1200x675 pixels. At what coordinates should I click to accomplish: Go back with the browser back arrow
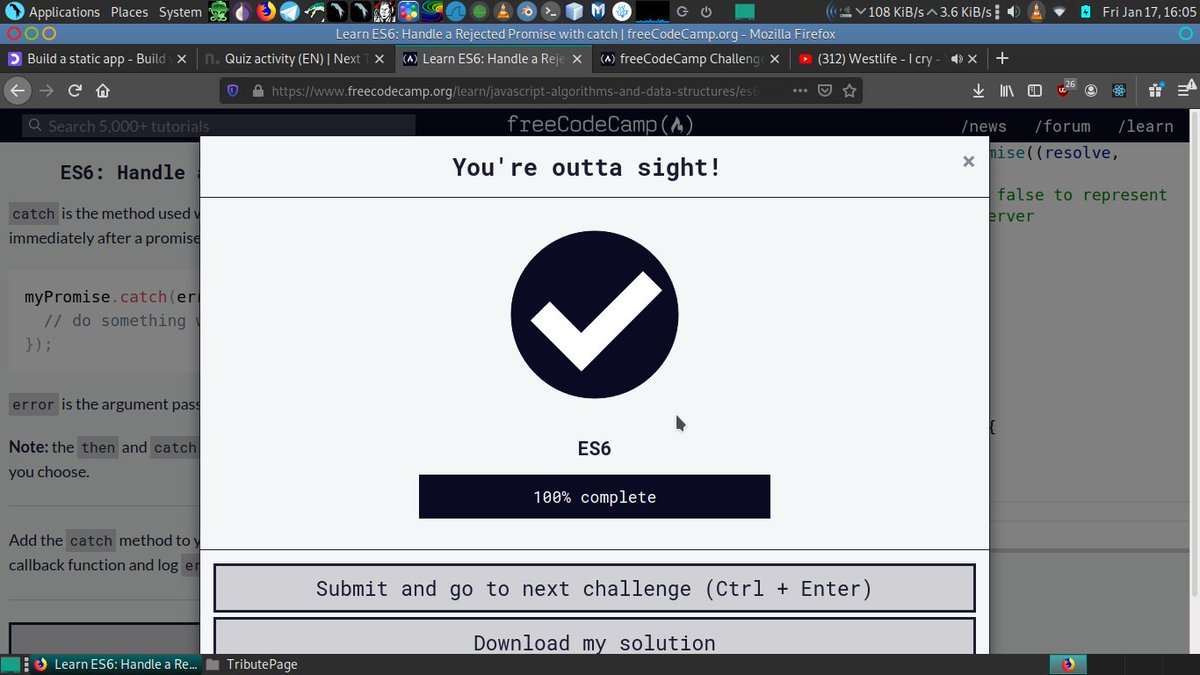coord(17,91)
